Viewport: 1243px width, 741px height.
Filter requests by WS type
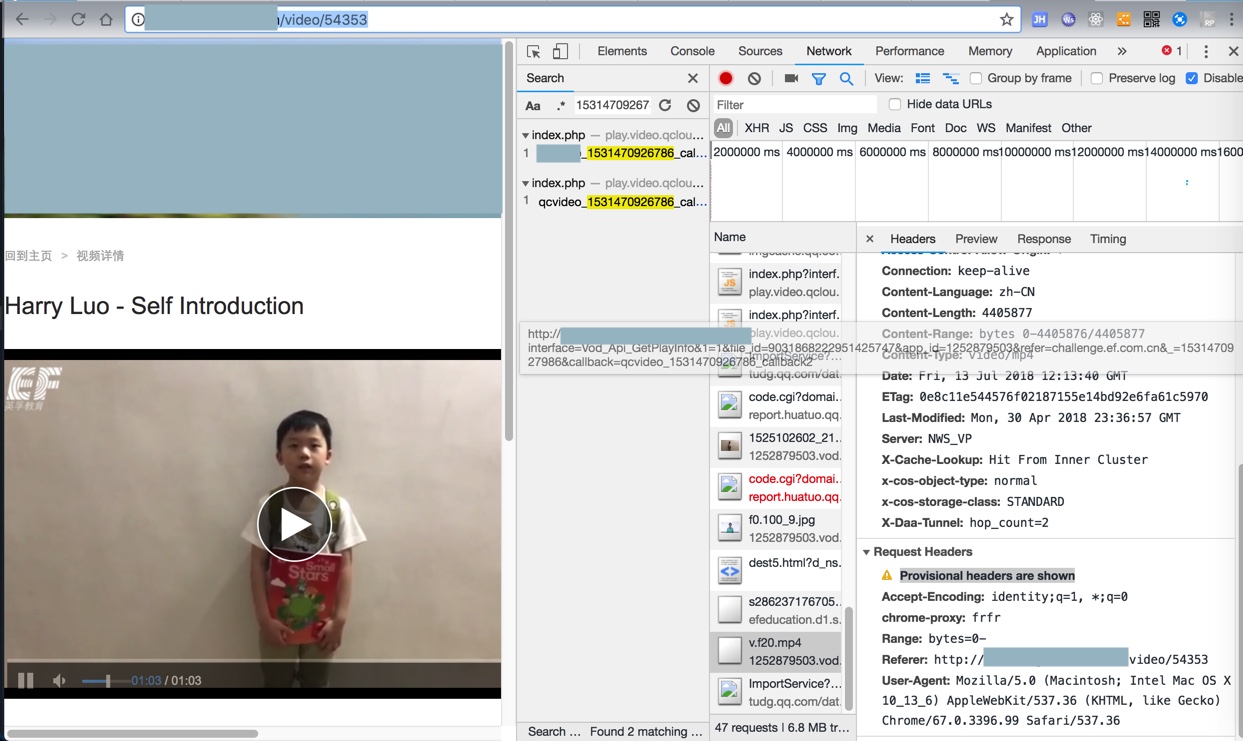coord(986,128)
